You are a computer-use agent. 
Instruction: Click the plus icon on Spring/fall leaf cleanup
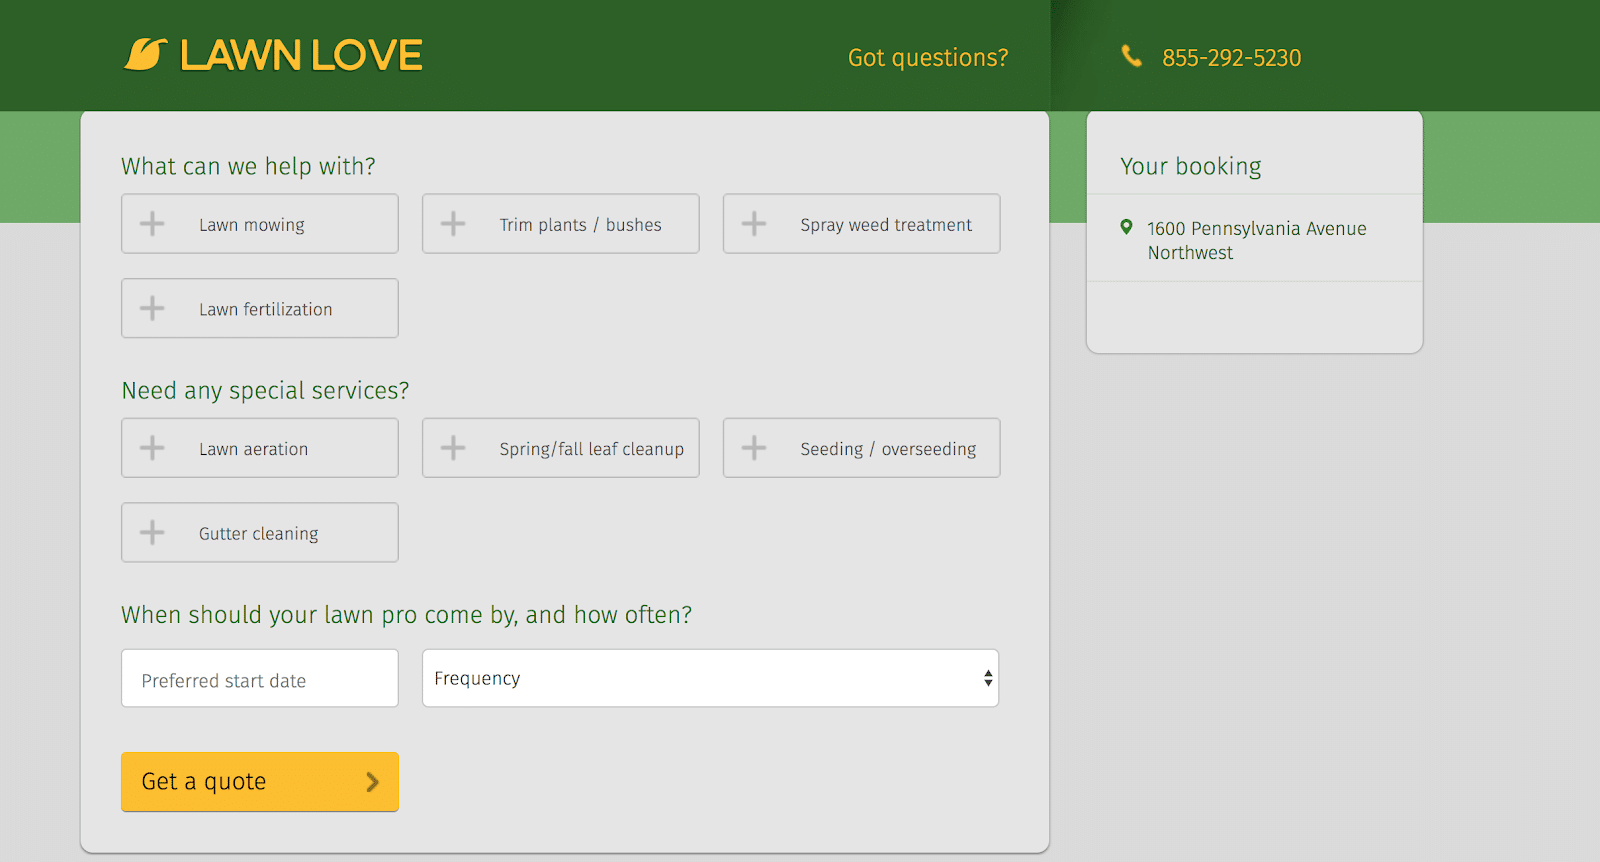click(453, 448)
